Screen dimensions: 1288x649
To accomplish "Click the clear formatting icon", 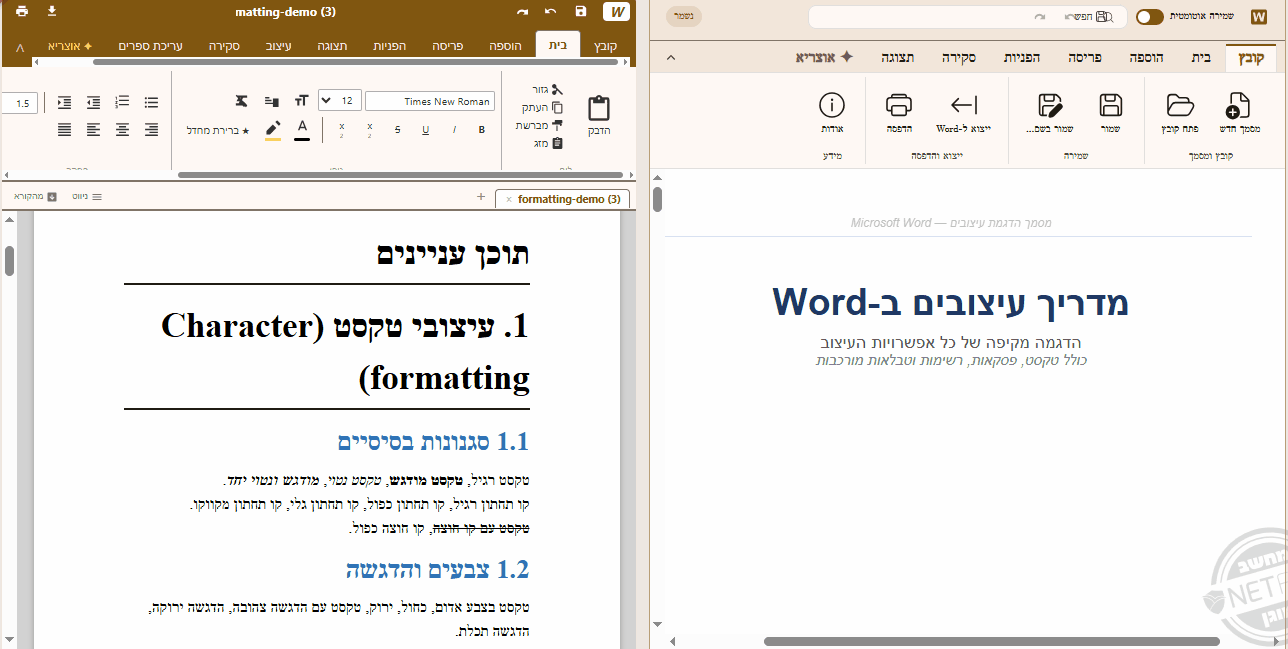I will 242,101.
